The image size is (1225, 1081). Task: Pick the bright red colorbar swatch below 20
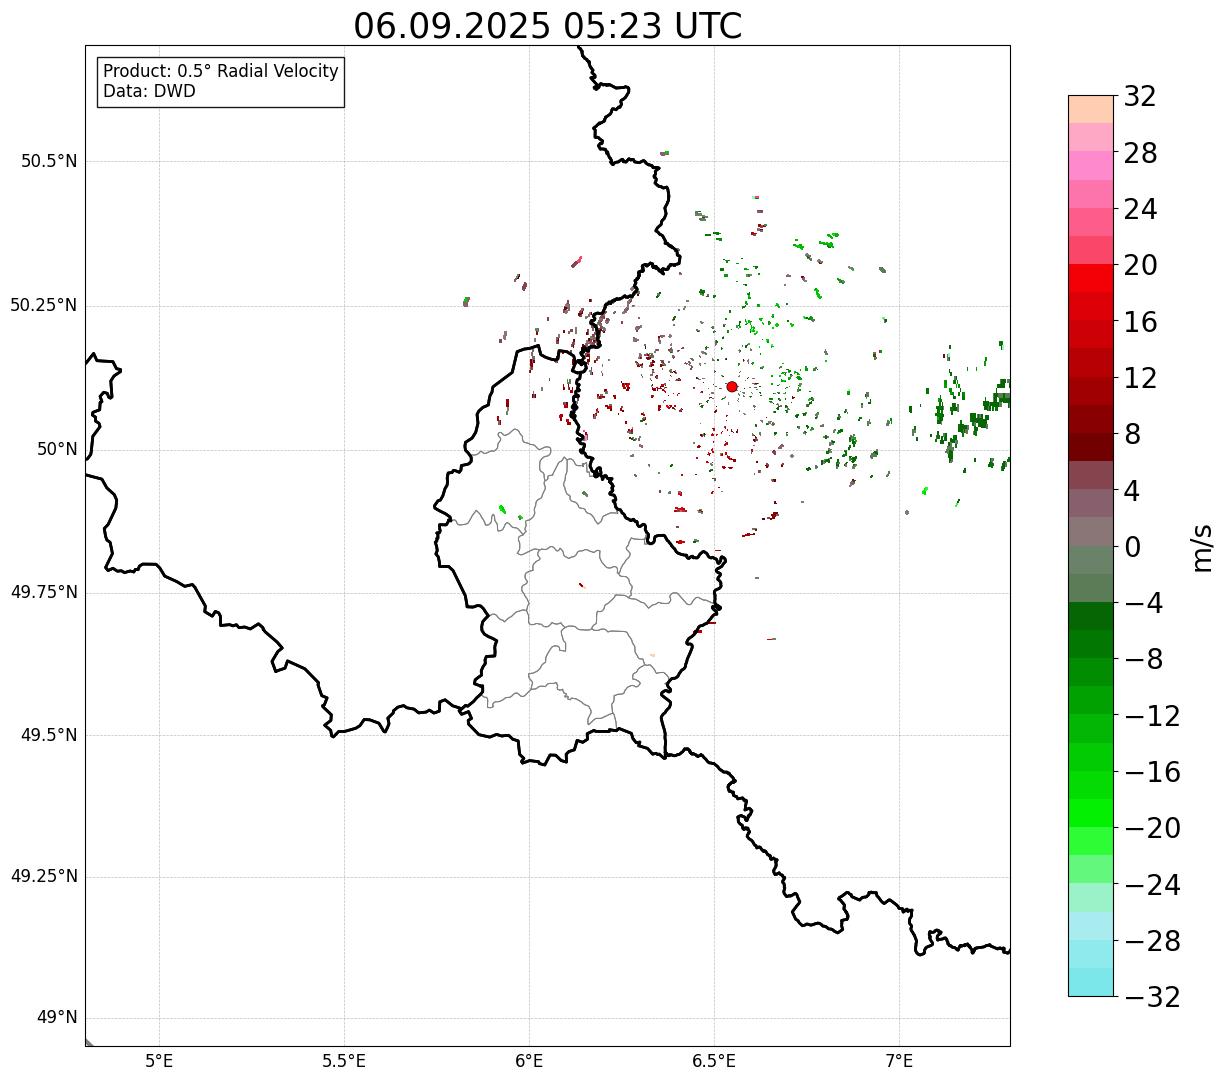tap(1091, 278)
